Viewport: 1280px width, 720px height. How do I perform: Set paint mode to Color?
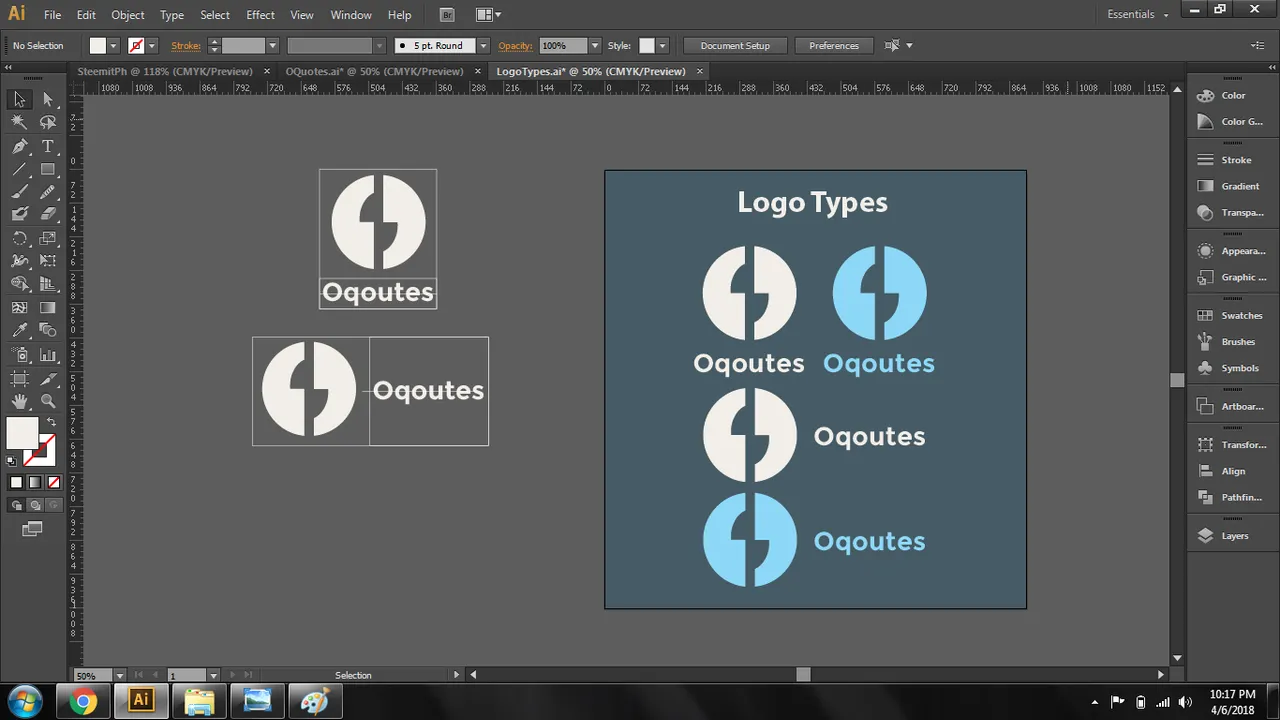coord(16,482)
